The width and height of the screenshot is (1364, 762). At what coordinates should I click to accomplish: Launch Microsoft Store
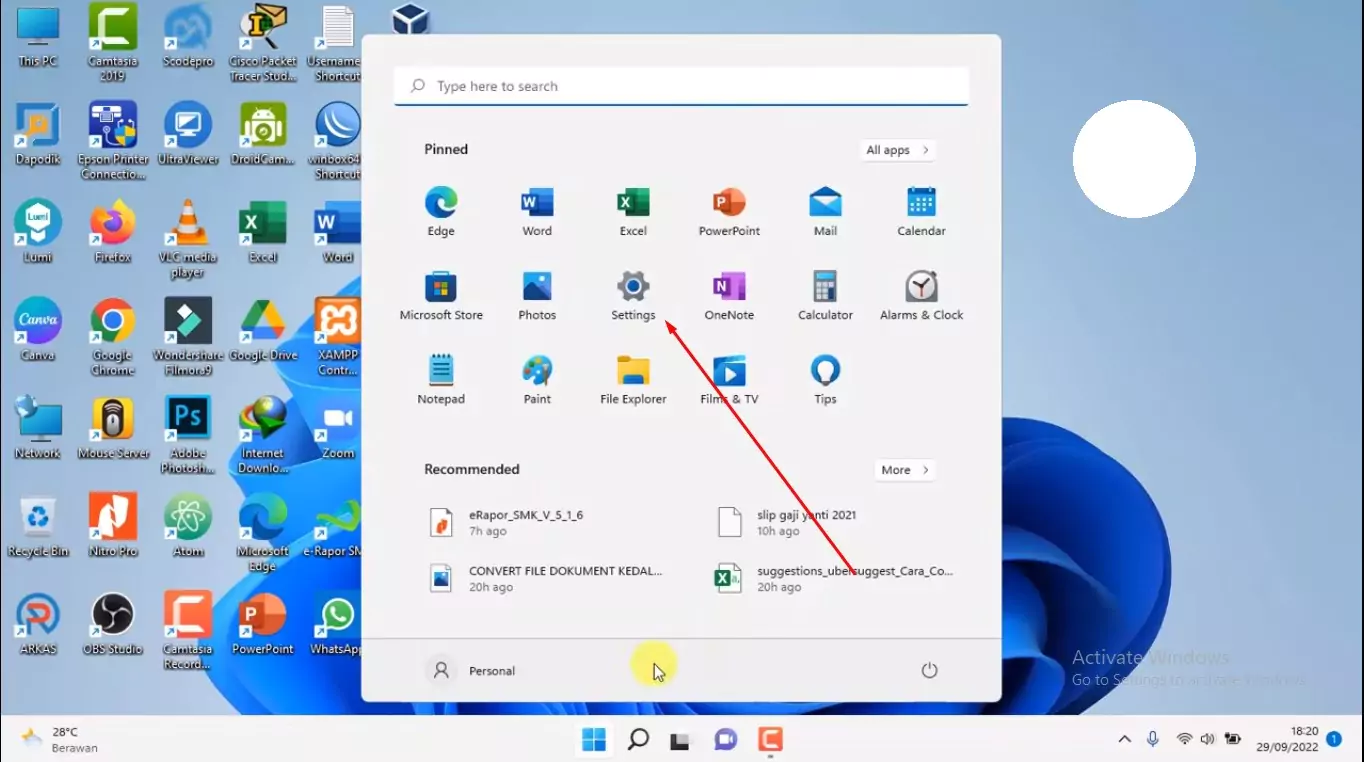click(441, 296)
